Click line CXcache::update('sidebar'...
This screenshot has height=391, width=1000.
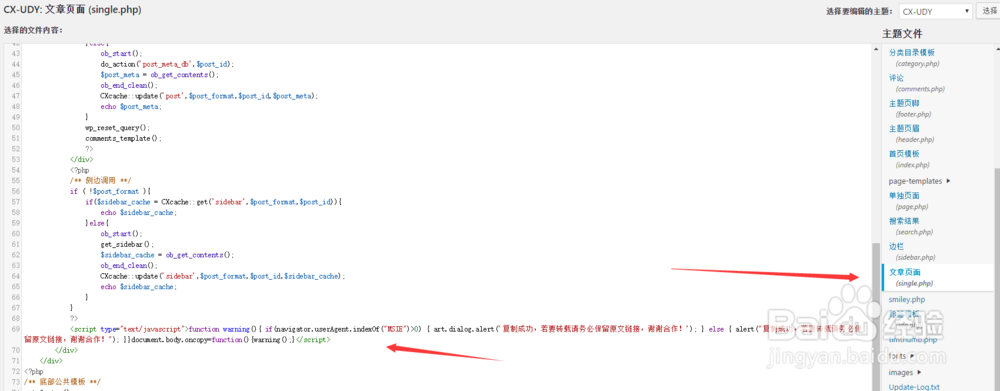point(223,276)
